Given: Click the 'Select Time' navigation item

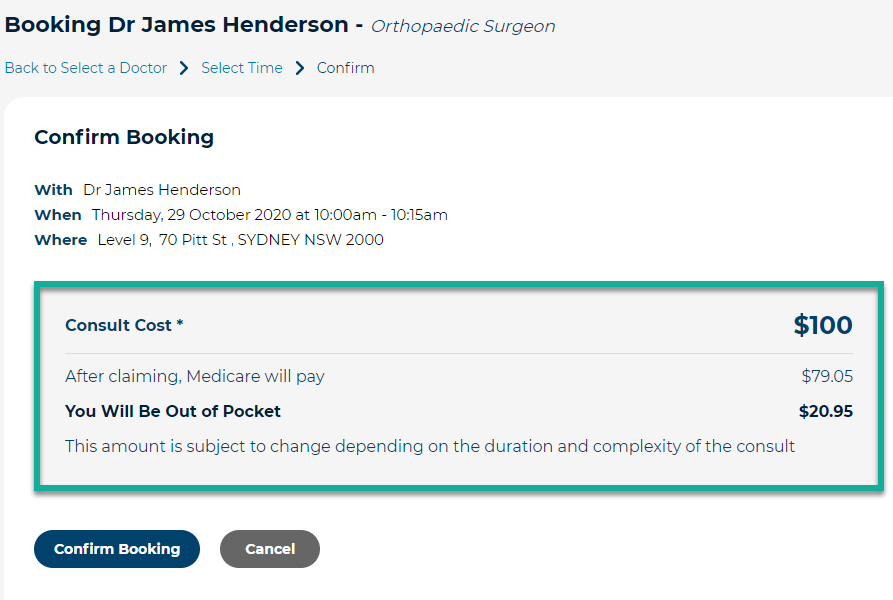Looking at the screenshot, I should pos(241,68).
